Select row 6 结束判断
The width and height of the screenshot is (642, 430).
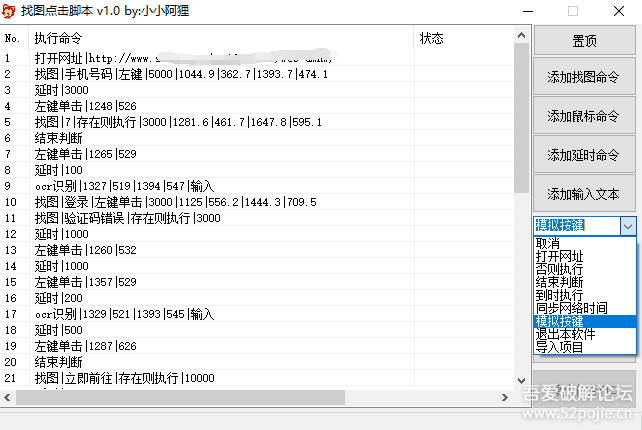click(x=257, y=138)
